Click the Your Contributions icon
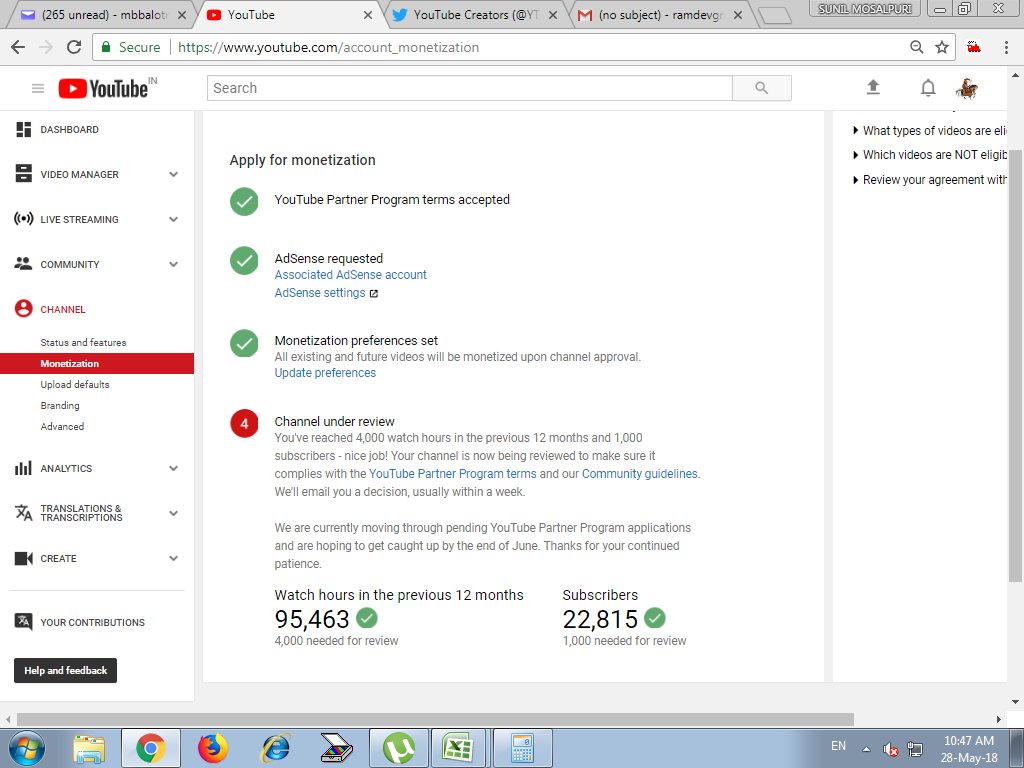 coord(24,622)
